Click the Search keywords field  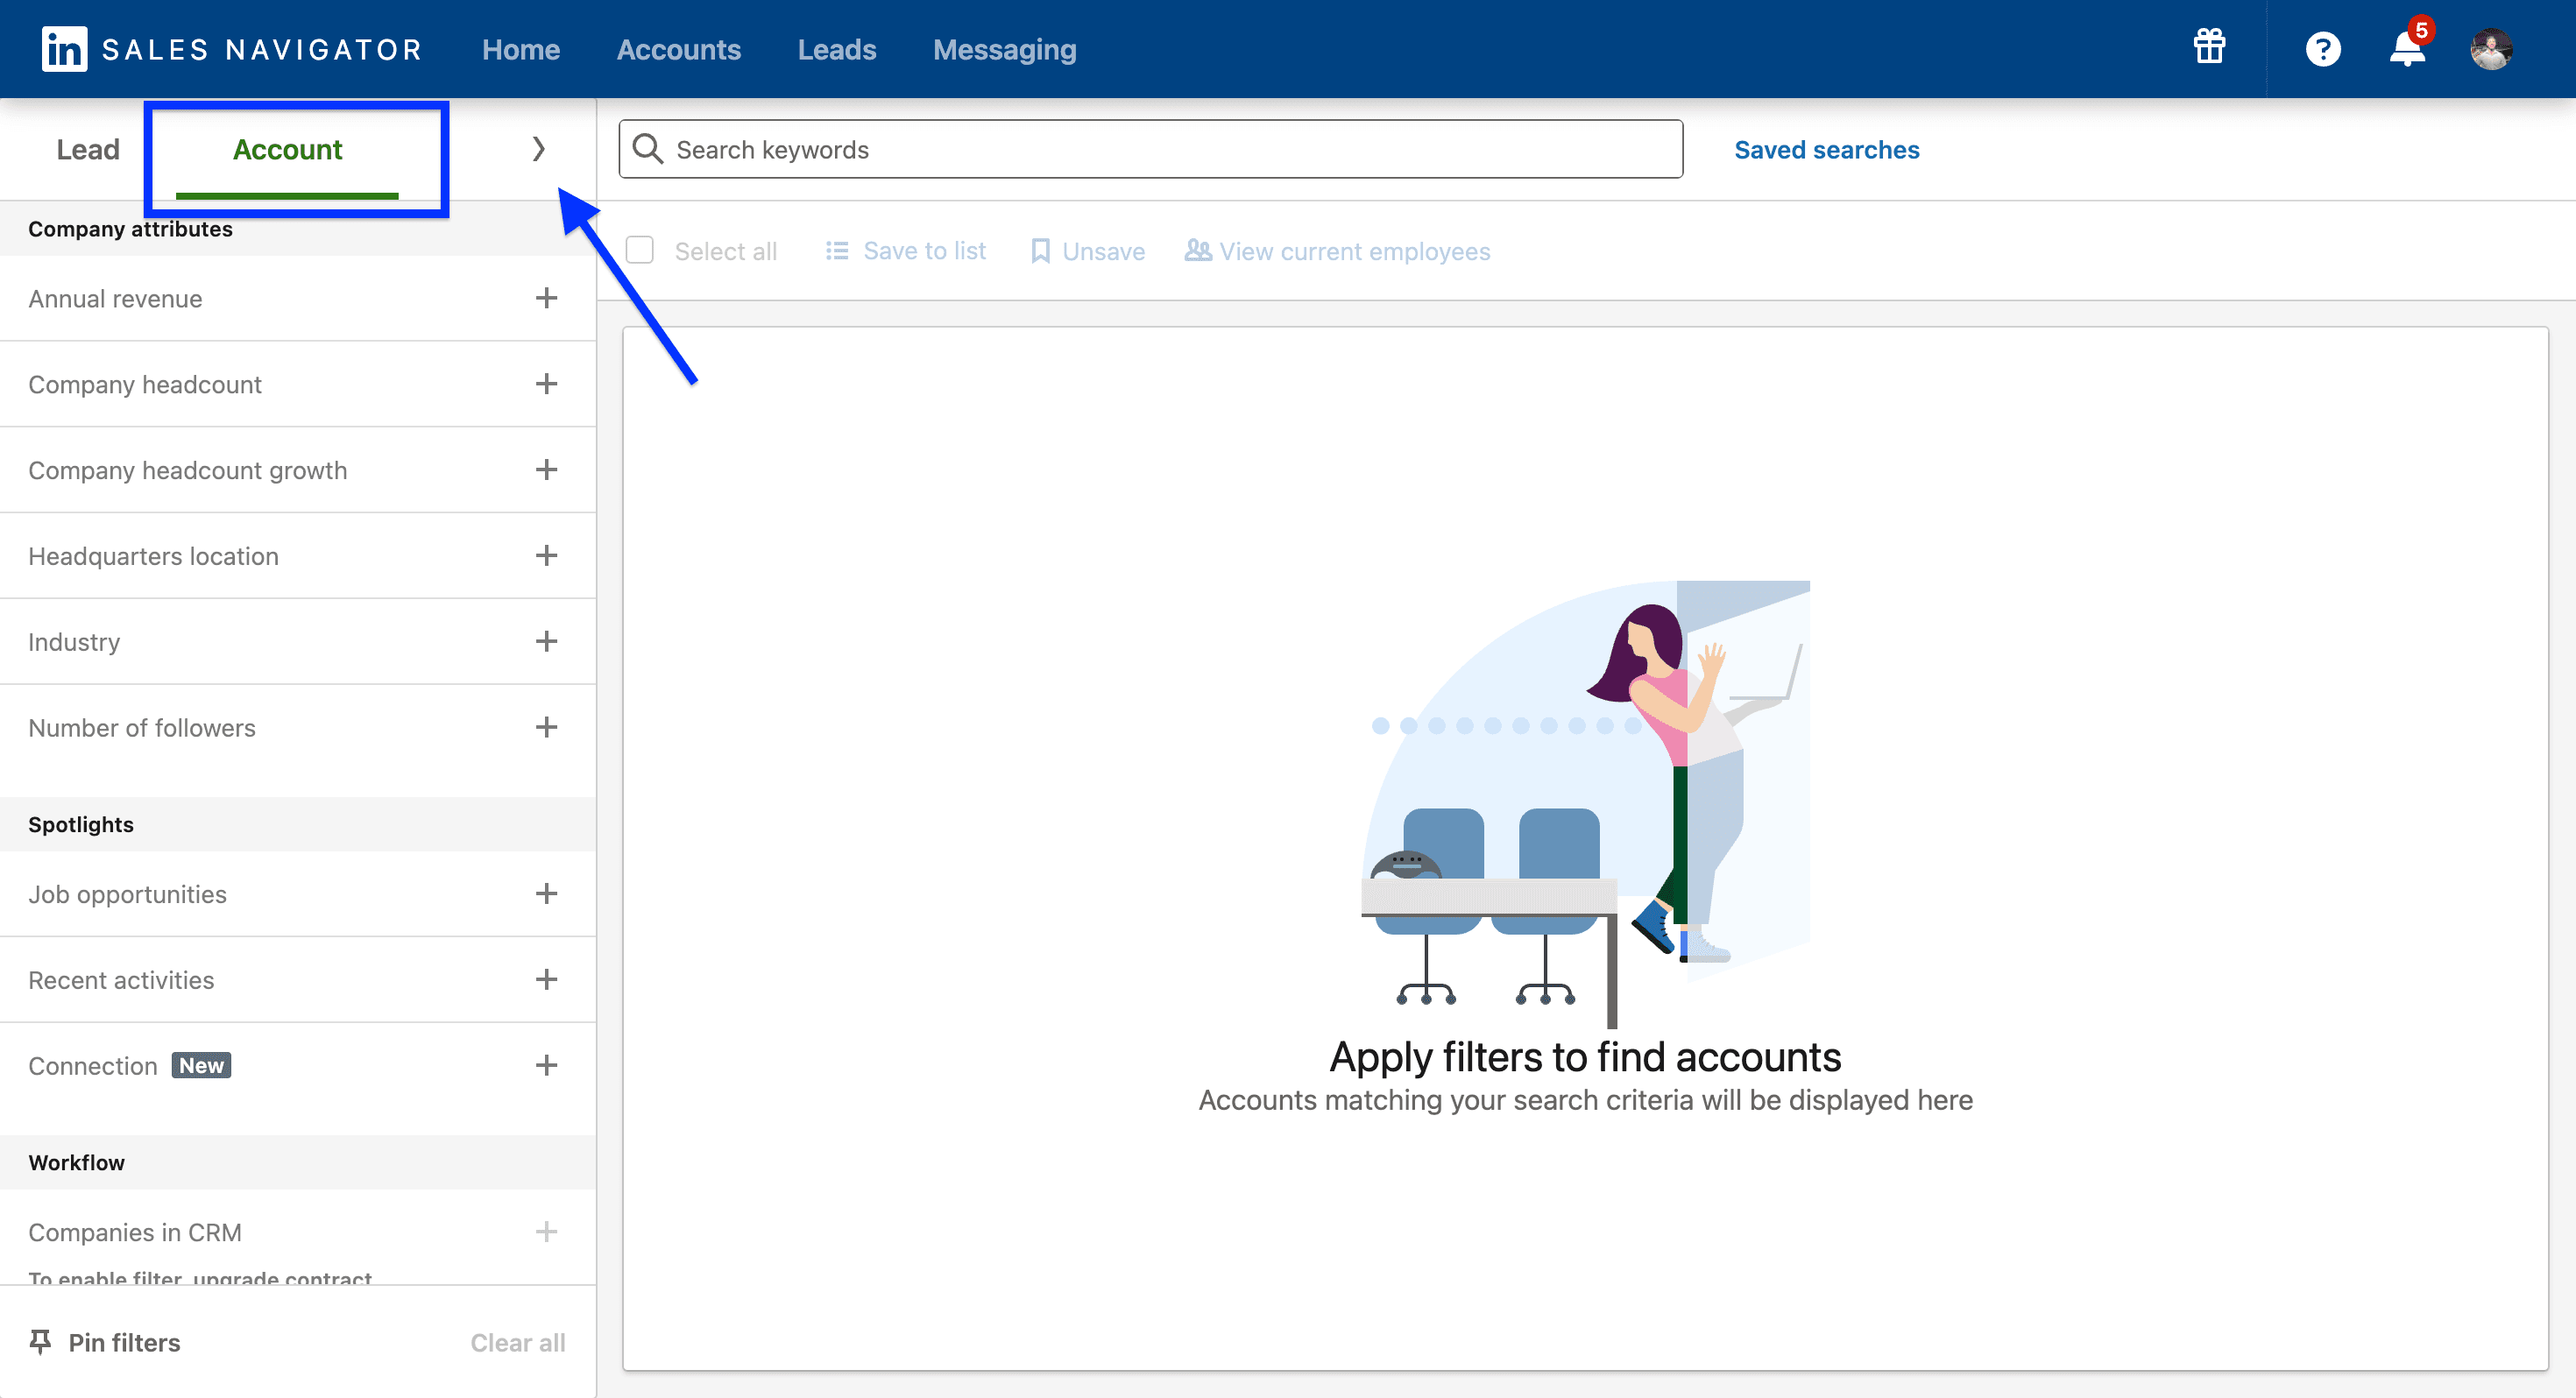pyautogui.click(x=1150, y=150)
